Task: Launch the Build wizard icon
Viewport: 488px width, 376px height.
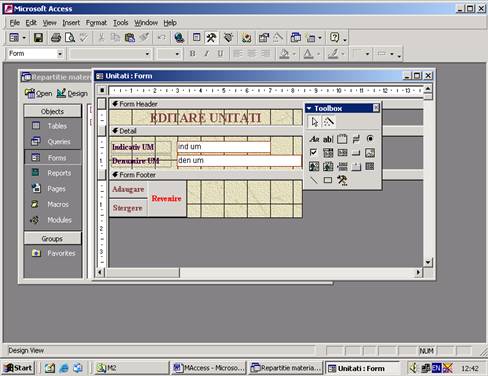Action: (278, 38)
